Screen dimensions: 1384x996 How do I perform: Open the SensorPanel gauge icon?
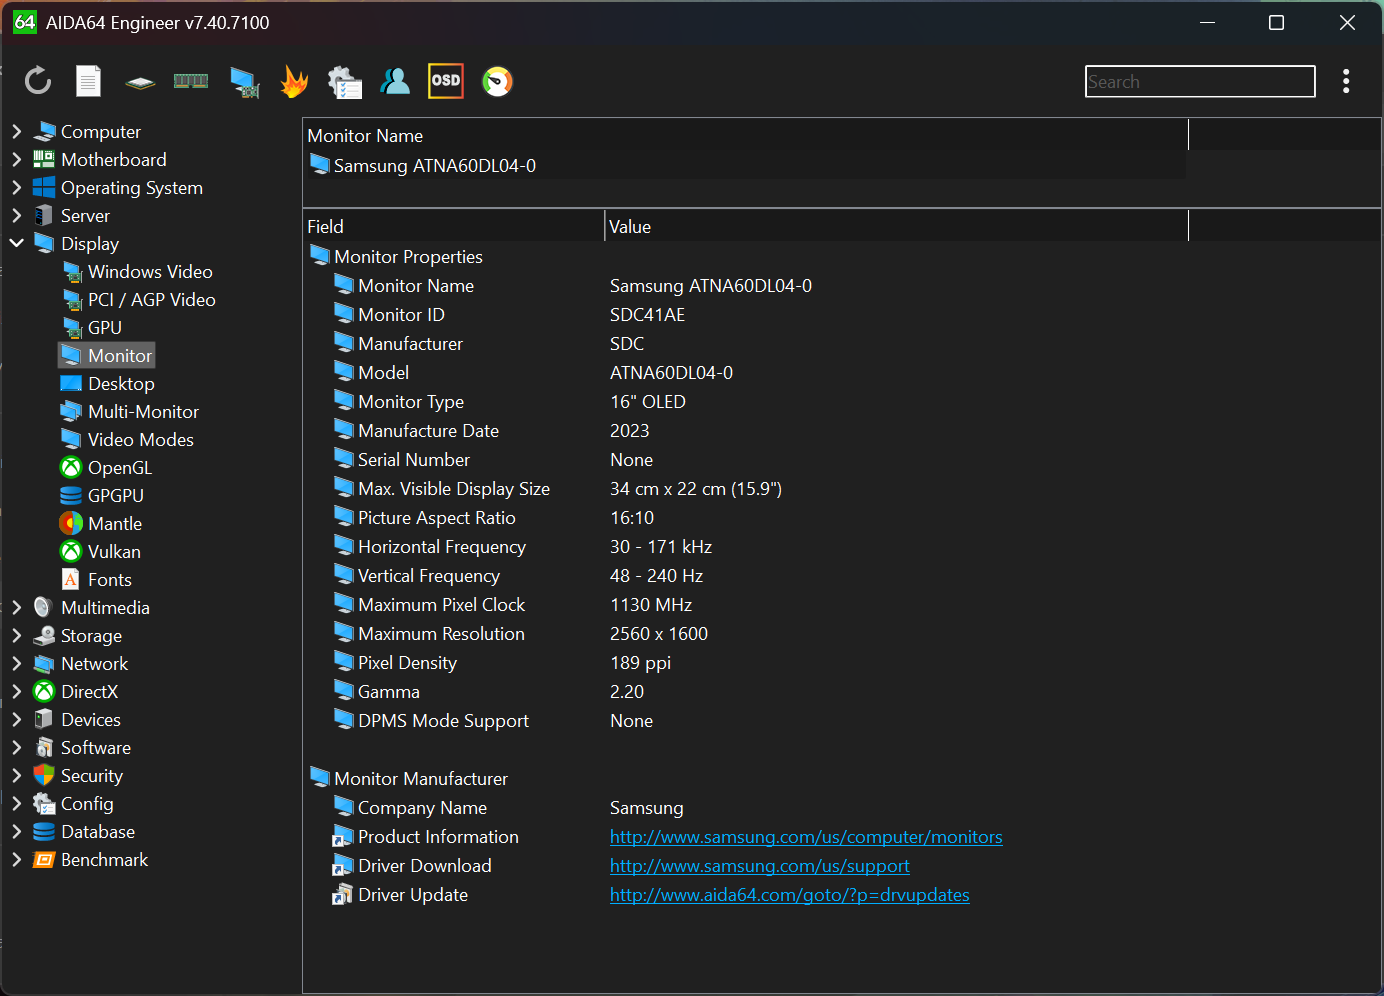click(497, 81)
